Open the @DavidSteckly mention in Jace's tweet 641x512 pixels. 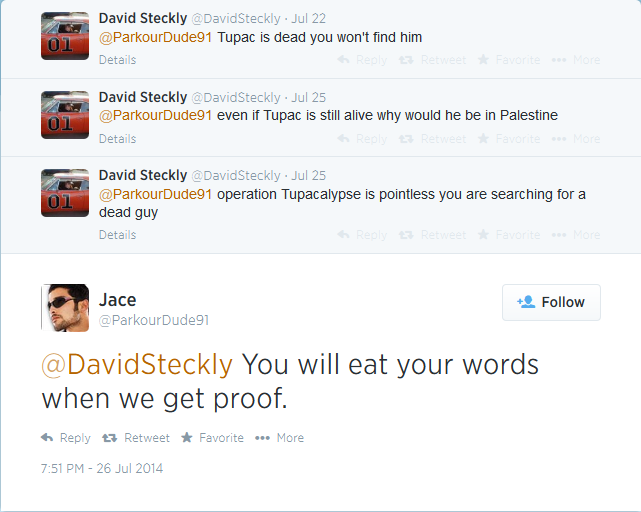coord(137,364)
